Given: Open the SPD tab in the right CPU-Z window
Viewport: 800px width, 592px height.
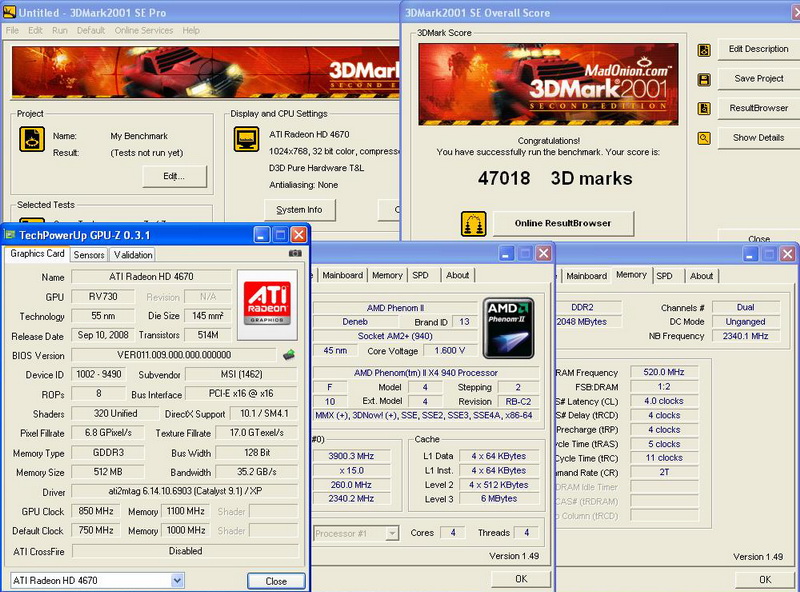Looking at the screenshot, I should [x=664, y=276].
